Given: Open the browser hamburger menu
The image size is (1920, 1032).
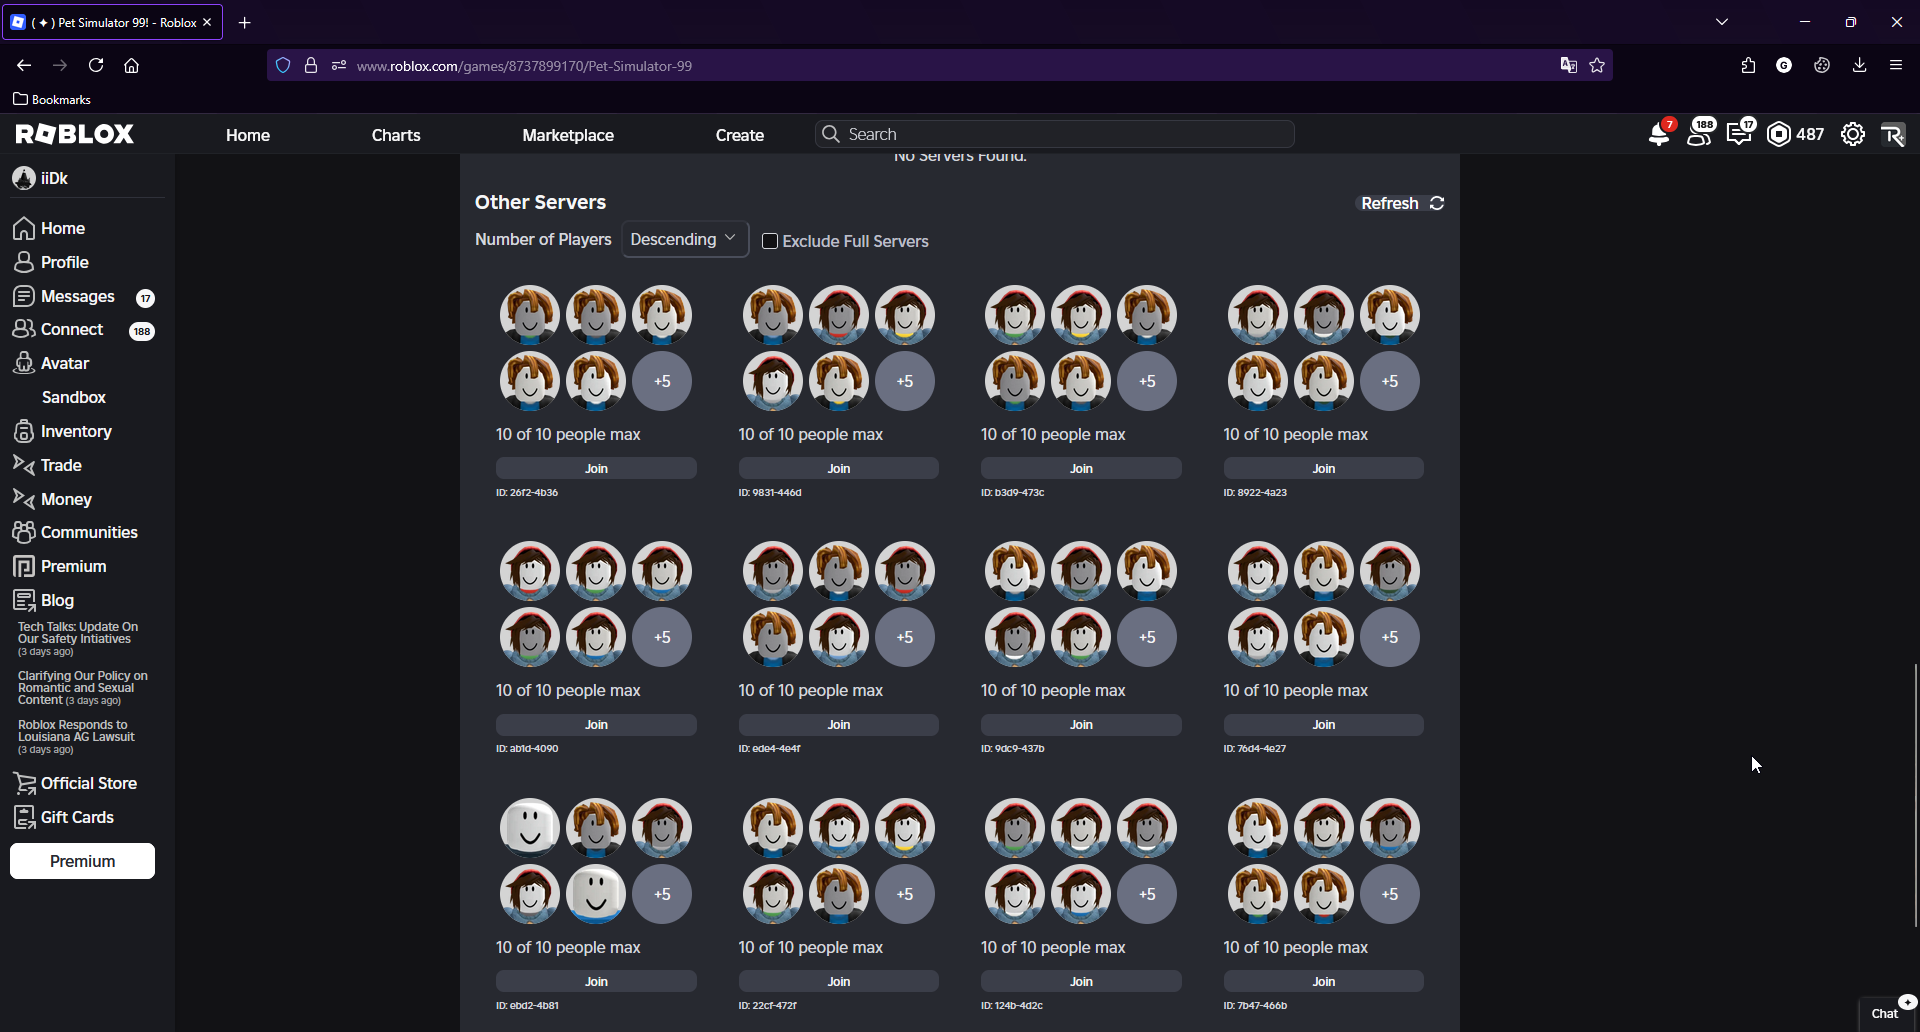Looking at the screenshot, I should 1896,65.
